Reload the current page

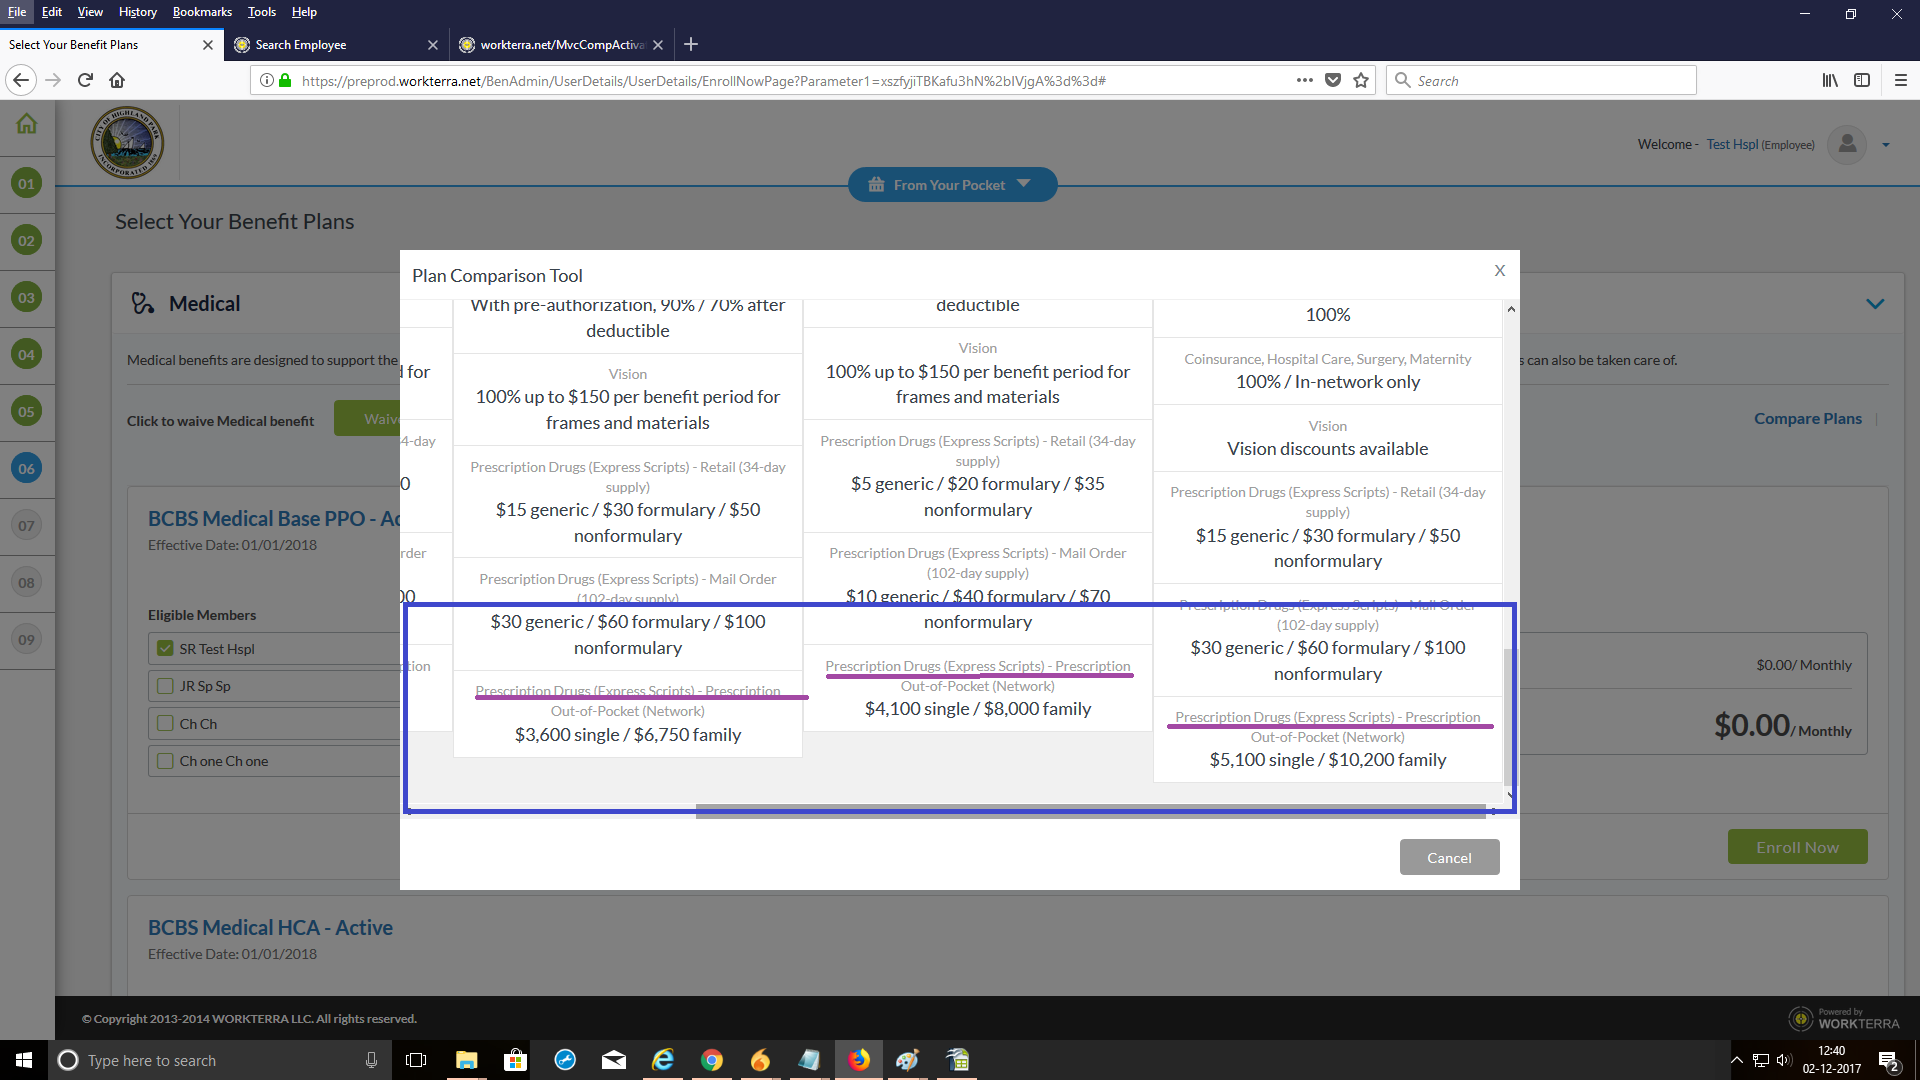tap(86, 80)
